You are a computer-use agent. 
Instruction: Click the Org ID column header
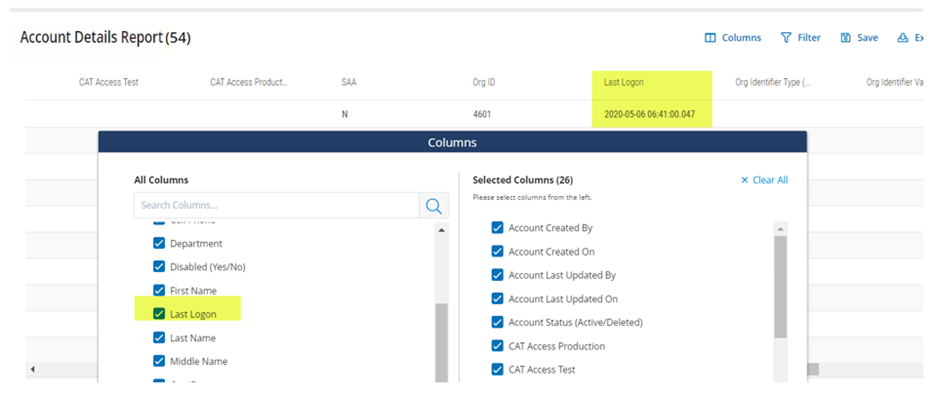click(483, 82)
